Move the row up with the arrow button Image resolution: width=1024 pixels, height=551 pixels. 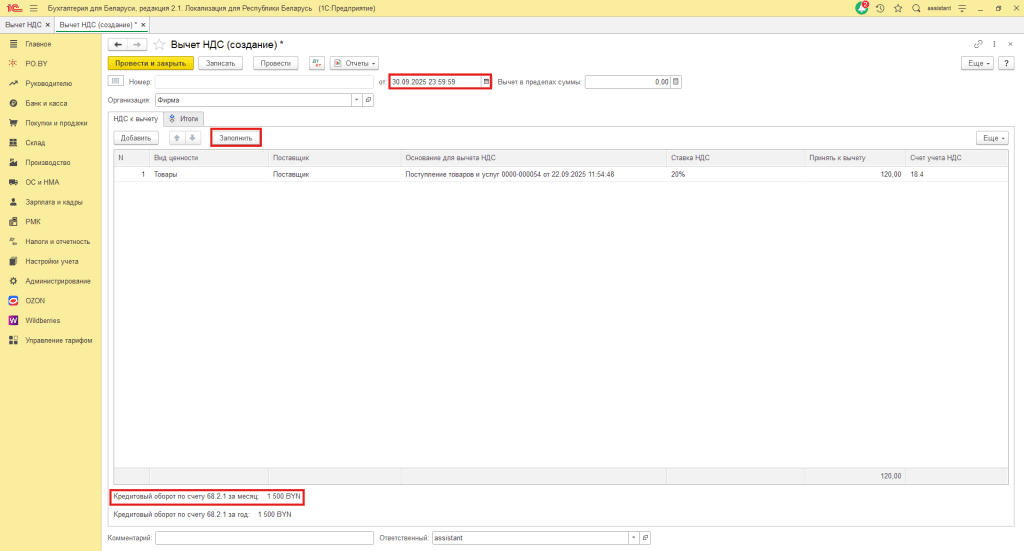point(177,137)
